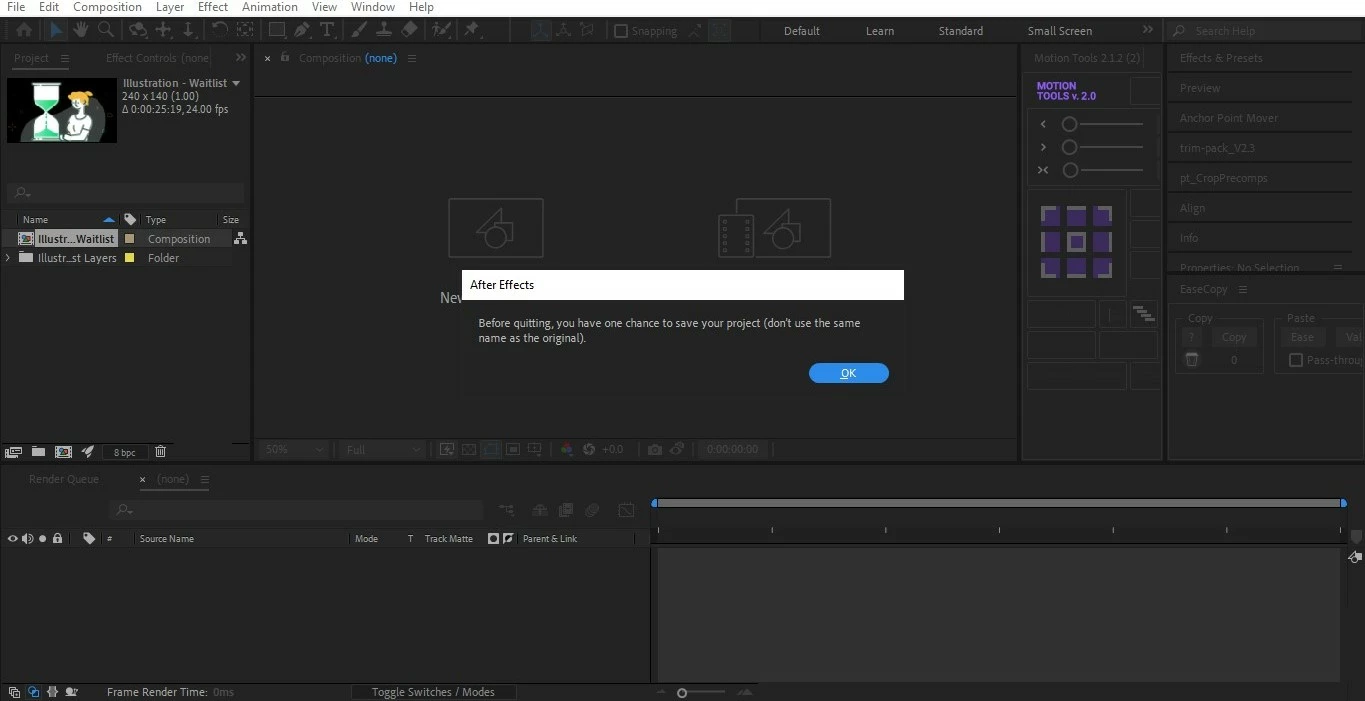1365x701 pixels.
Task: Select the Eraser tool
Action: point(409,30)
